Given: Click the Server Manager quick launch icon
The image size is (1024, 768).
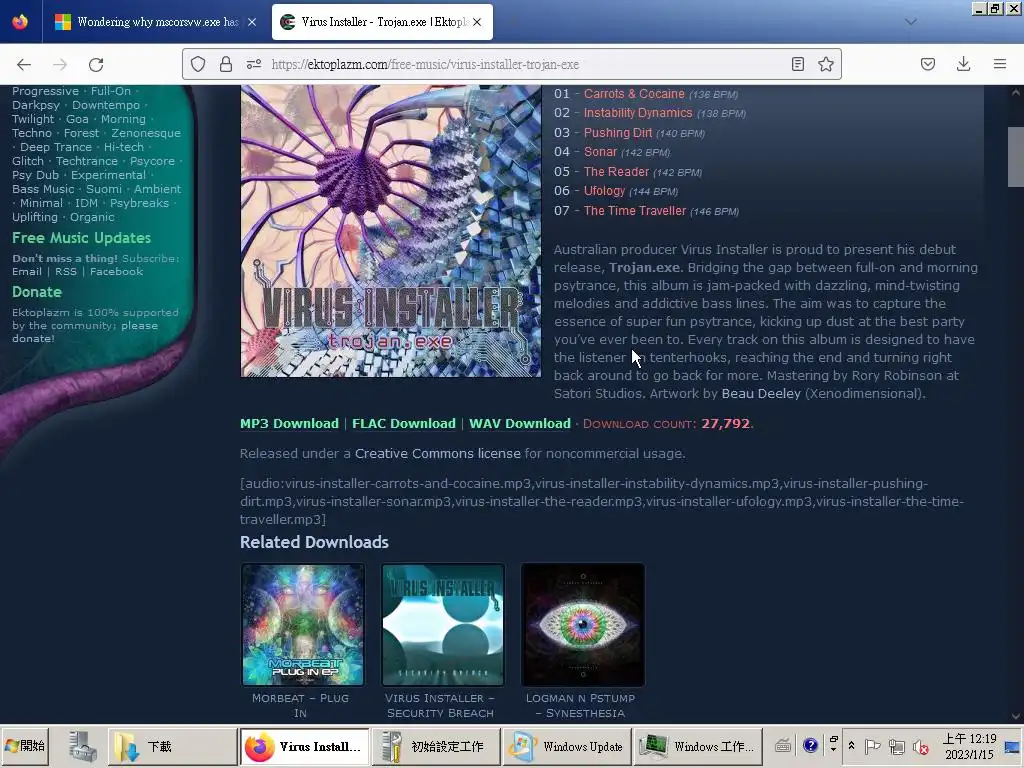Looking at the screenshot, I should point(82,746).
